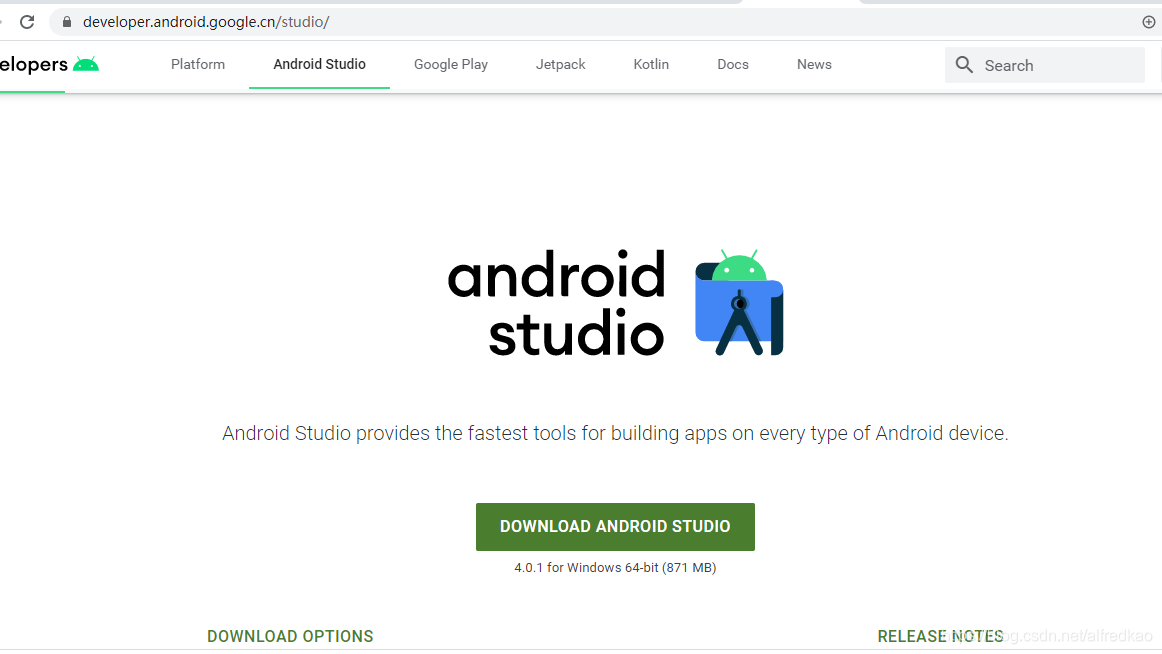The height and width of the screenshot is (654, 1162).
Task: Focus the Search input field
Action: point(1045,65)
